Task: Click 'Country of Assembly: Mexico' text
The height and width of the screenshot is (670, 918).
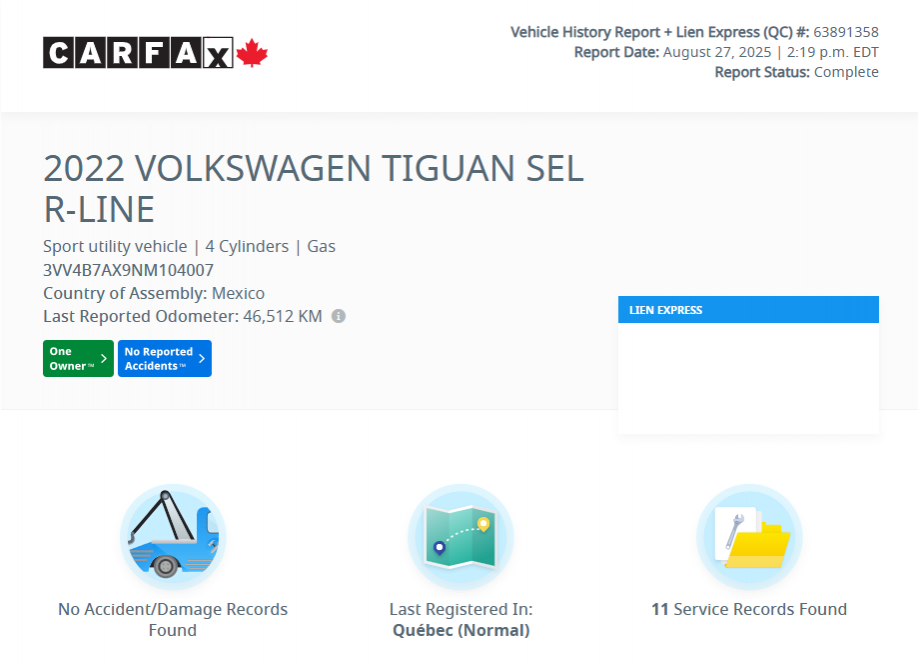Action: [x=154, y=293]
